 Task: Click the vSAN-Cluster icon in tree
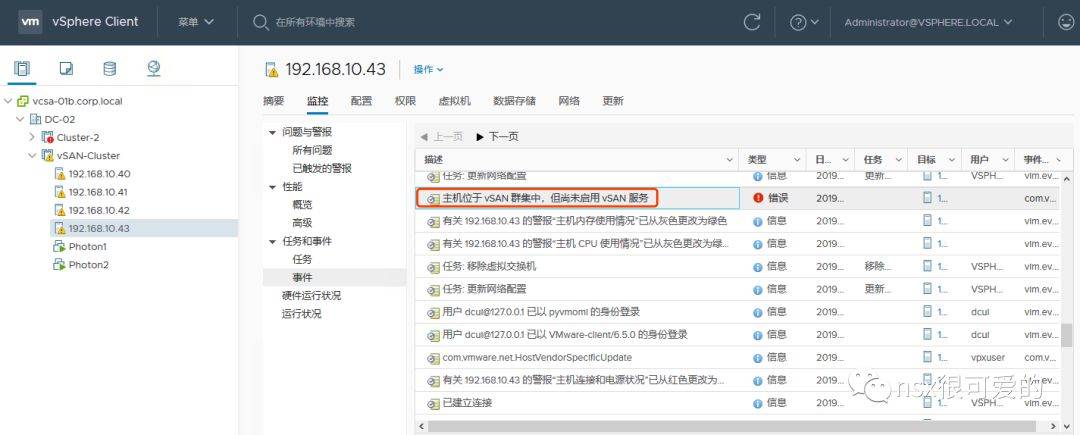click(47, 156)
